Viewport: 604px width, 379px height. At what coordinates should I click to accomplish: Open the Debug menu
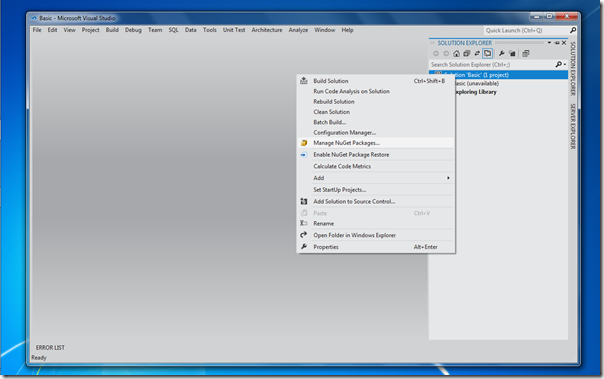coord(133,30)
